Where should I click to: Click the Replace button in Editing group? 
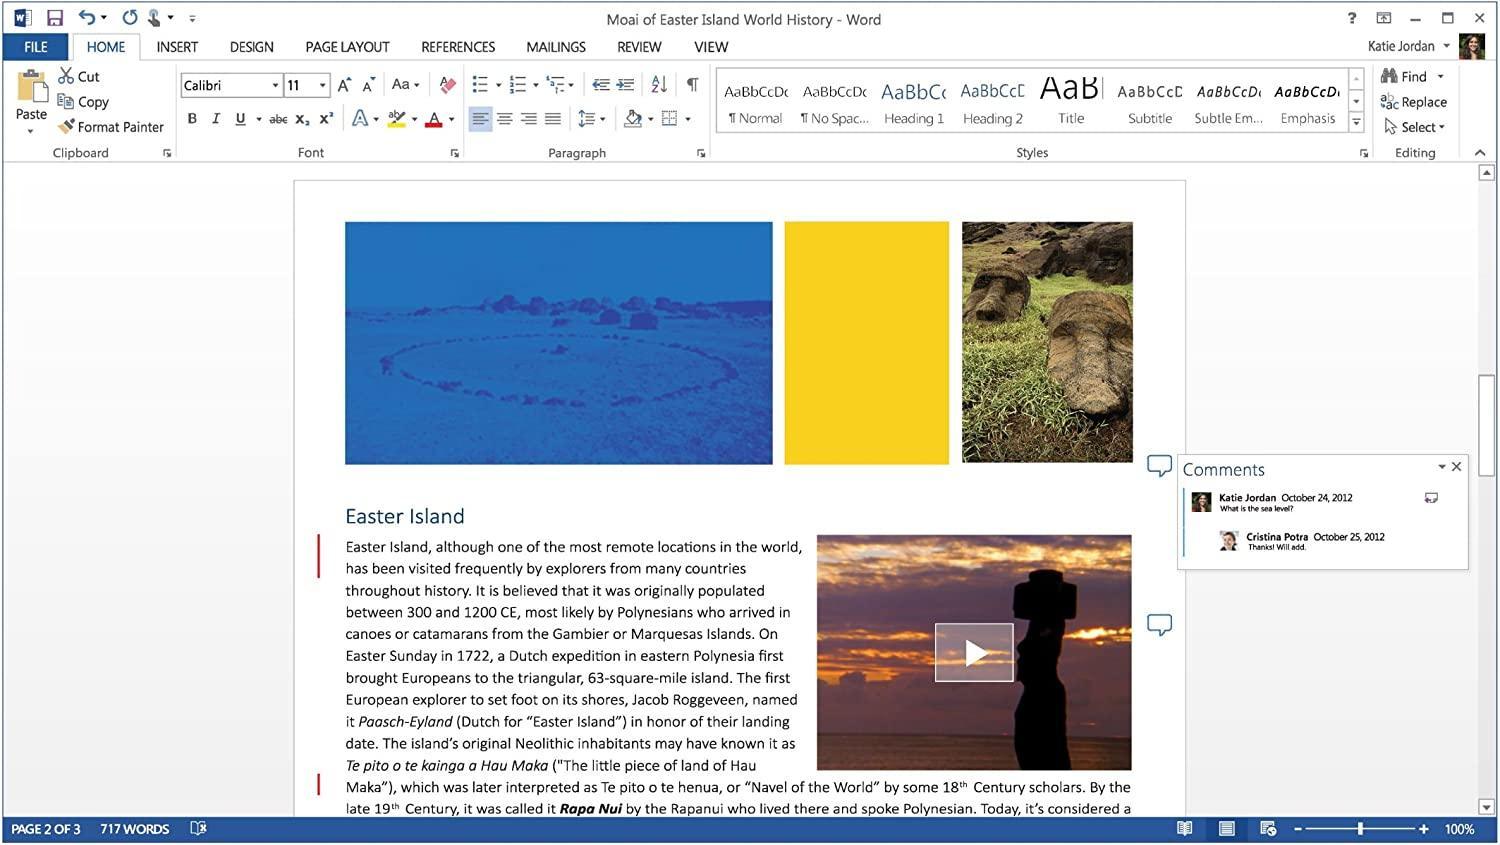(1413, 102)
